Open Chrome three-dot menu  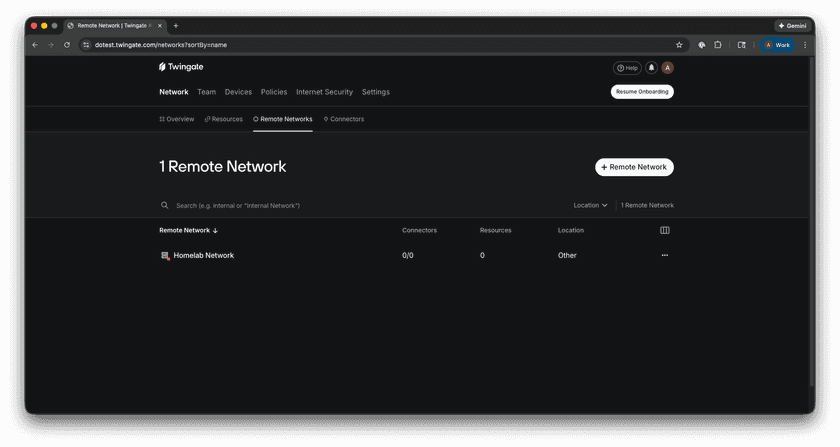[x=805, y=45]
